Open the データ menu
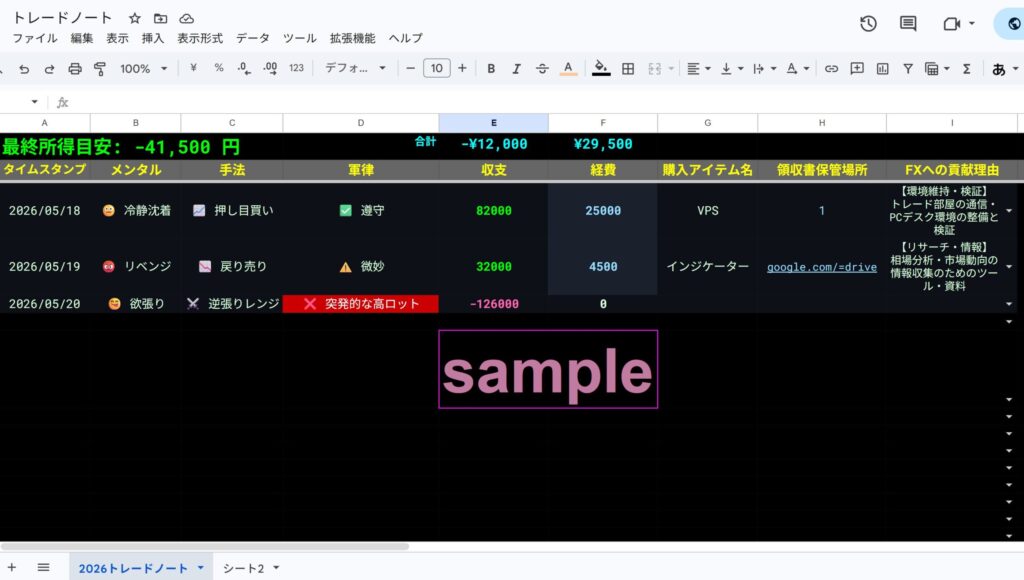The height and width of the screenshot is (580, 1024). pos(253,38)
